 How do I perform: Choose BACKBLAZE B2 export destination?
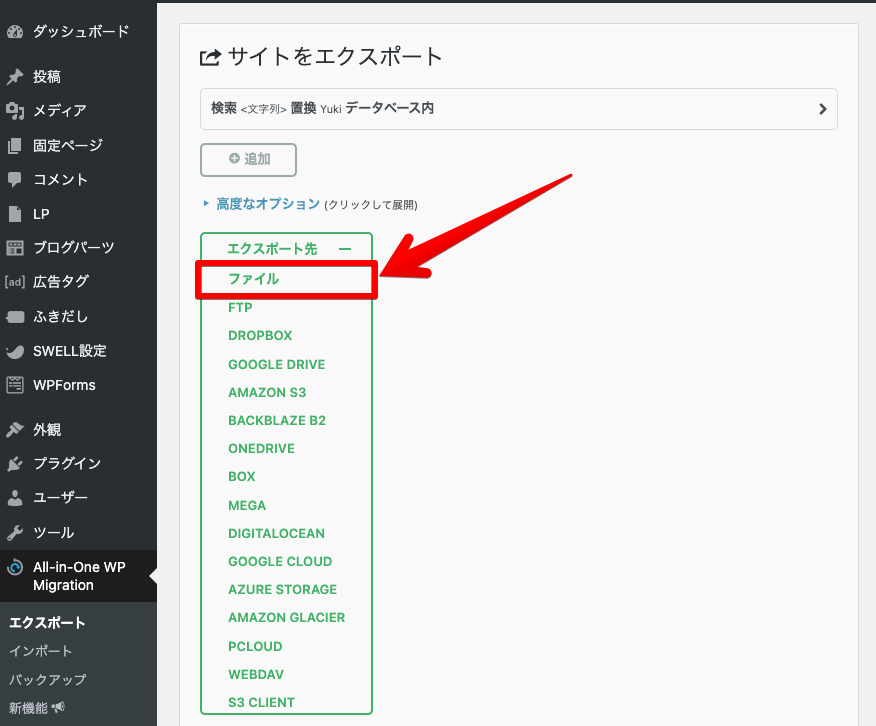point(277,421)
